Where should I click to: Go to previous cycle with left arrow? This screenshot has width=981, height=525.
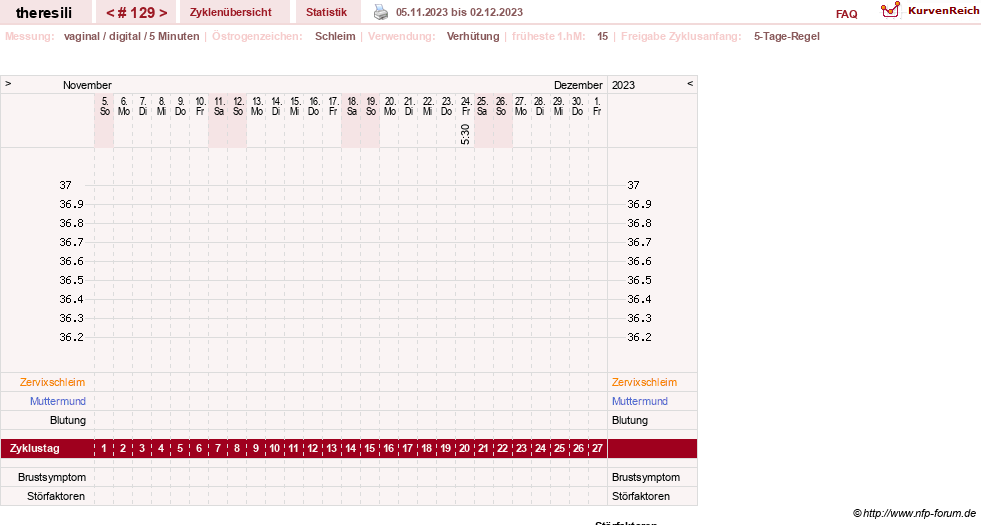pyautogui.click(x=110, y=13)
